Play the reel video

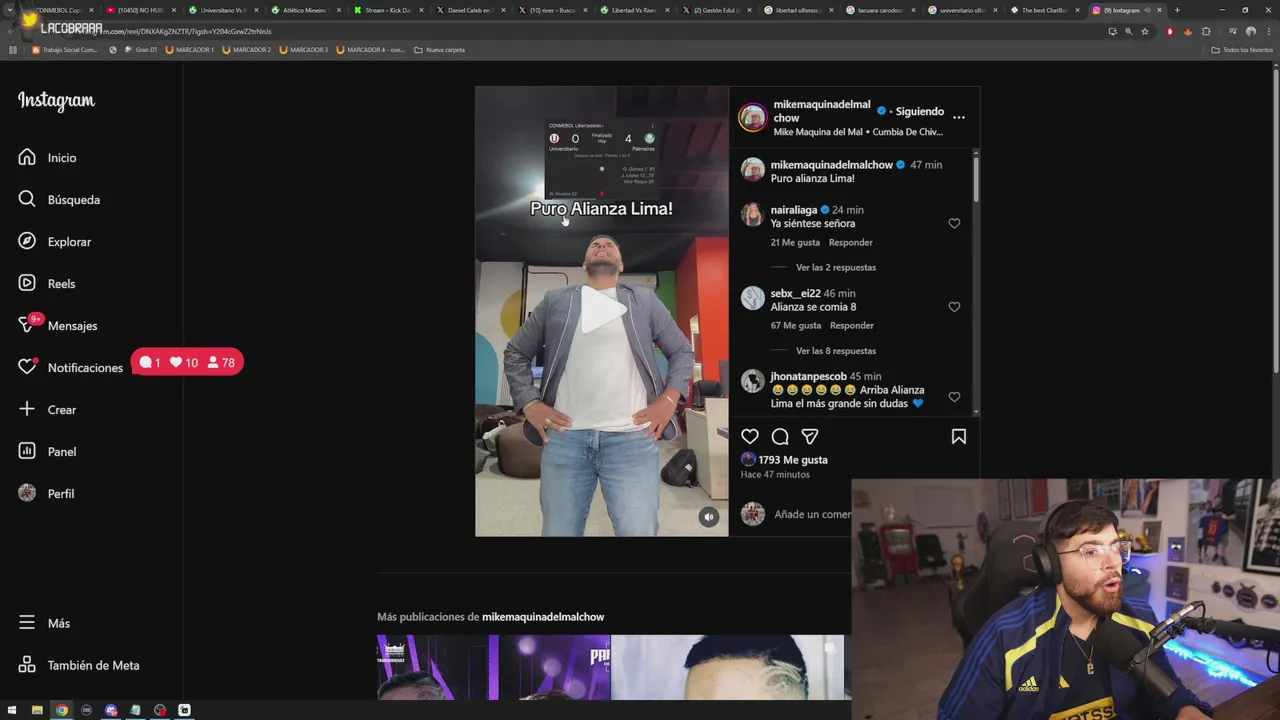pos(602,311)
